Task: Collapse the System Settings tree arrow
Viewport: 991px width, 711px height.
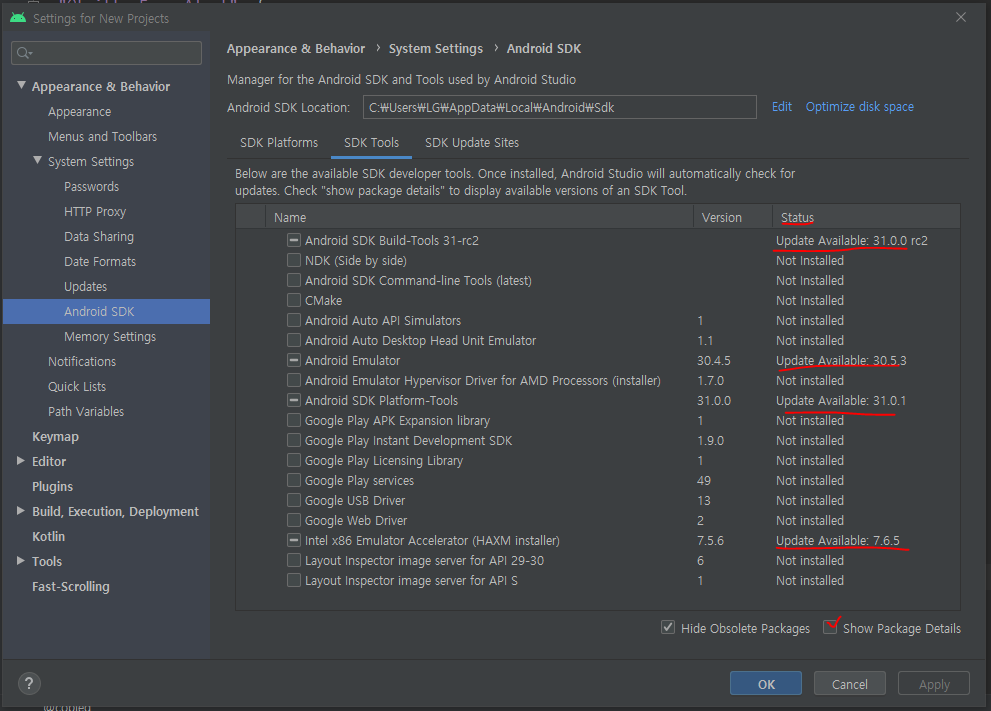Action: pos(37,161)
